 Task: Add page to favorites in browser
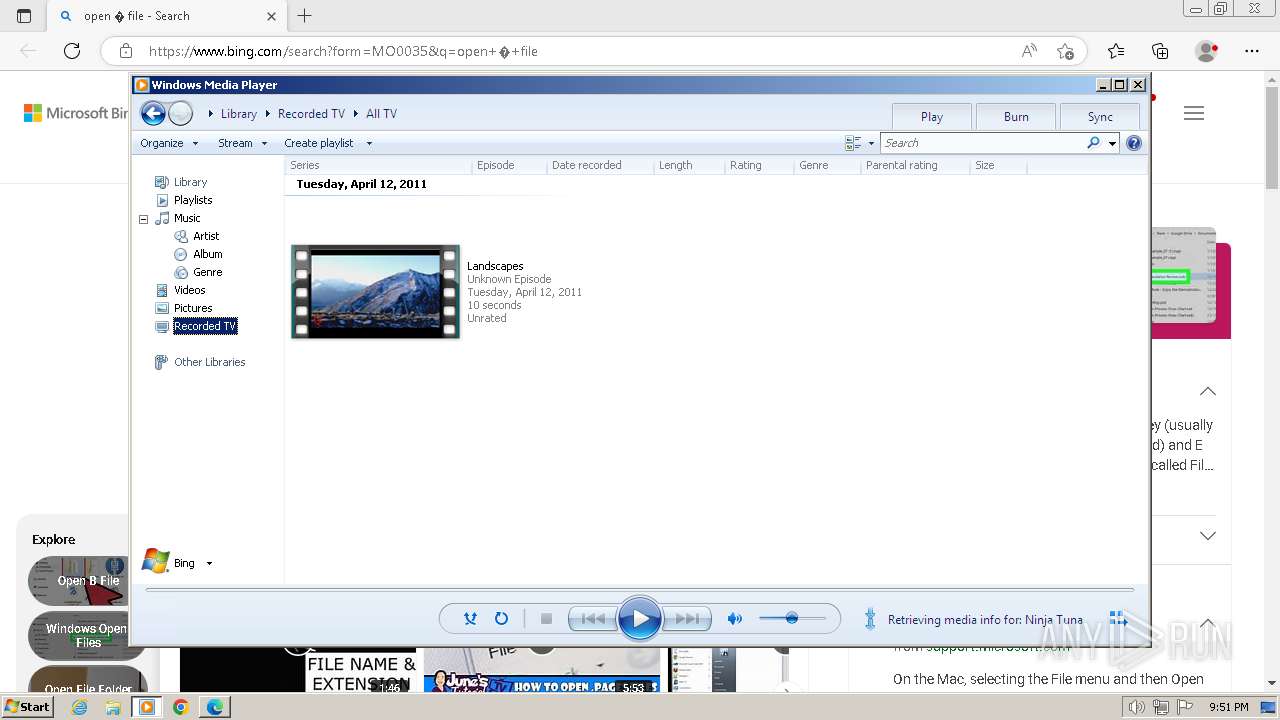tap(1065, 51)
